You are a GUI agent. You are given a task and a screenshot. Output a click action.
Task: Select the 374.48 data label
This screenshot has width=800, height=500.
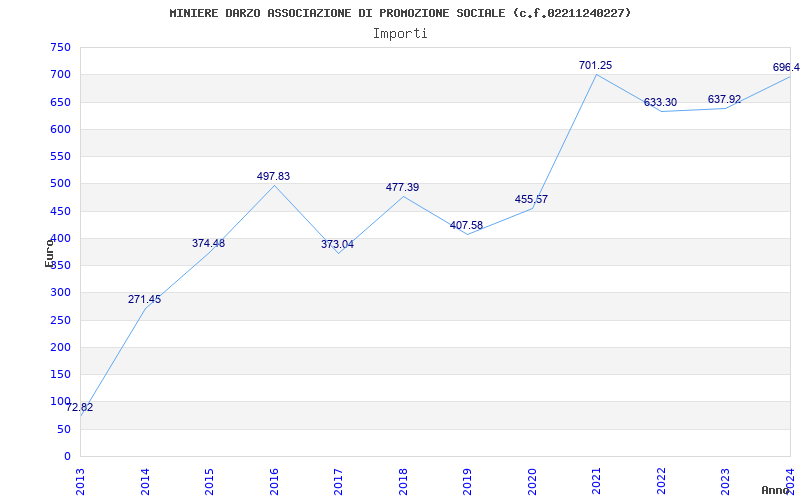208,244
